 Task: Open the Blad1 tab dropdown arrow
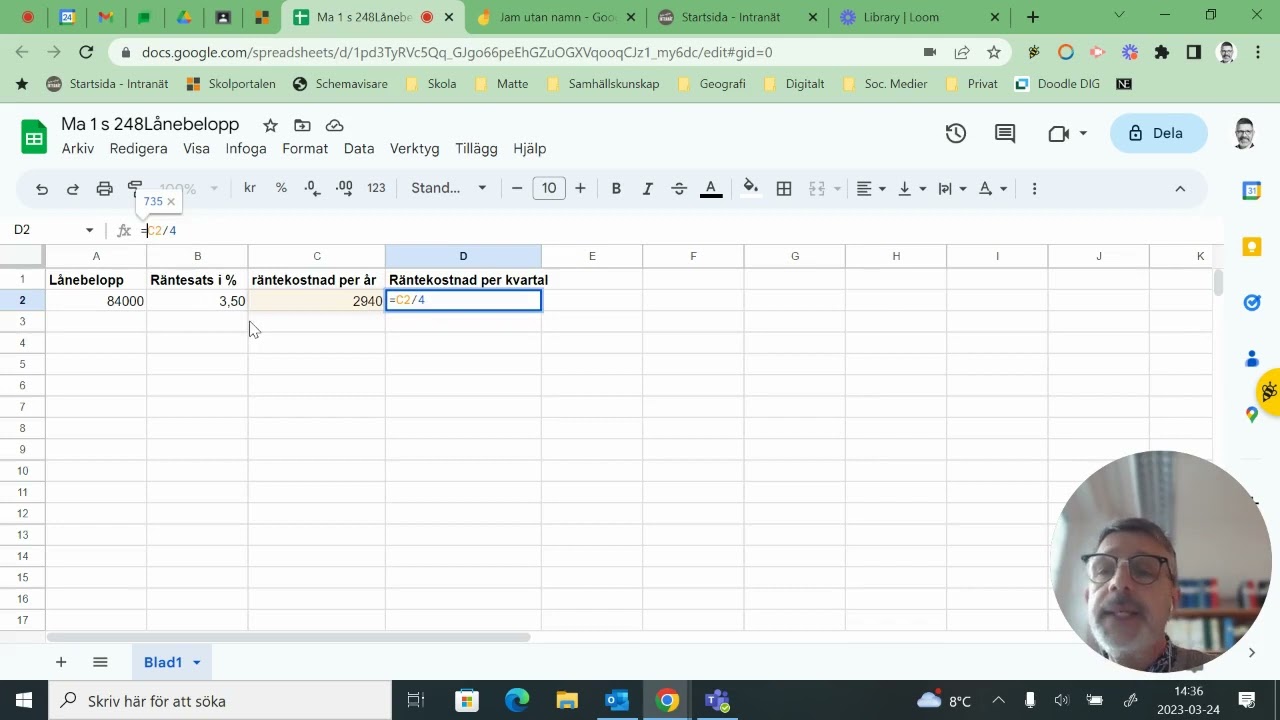[x=197, y=663]
